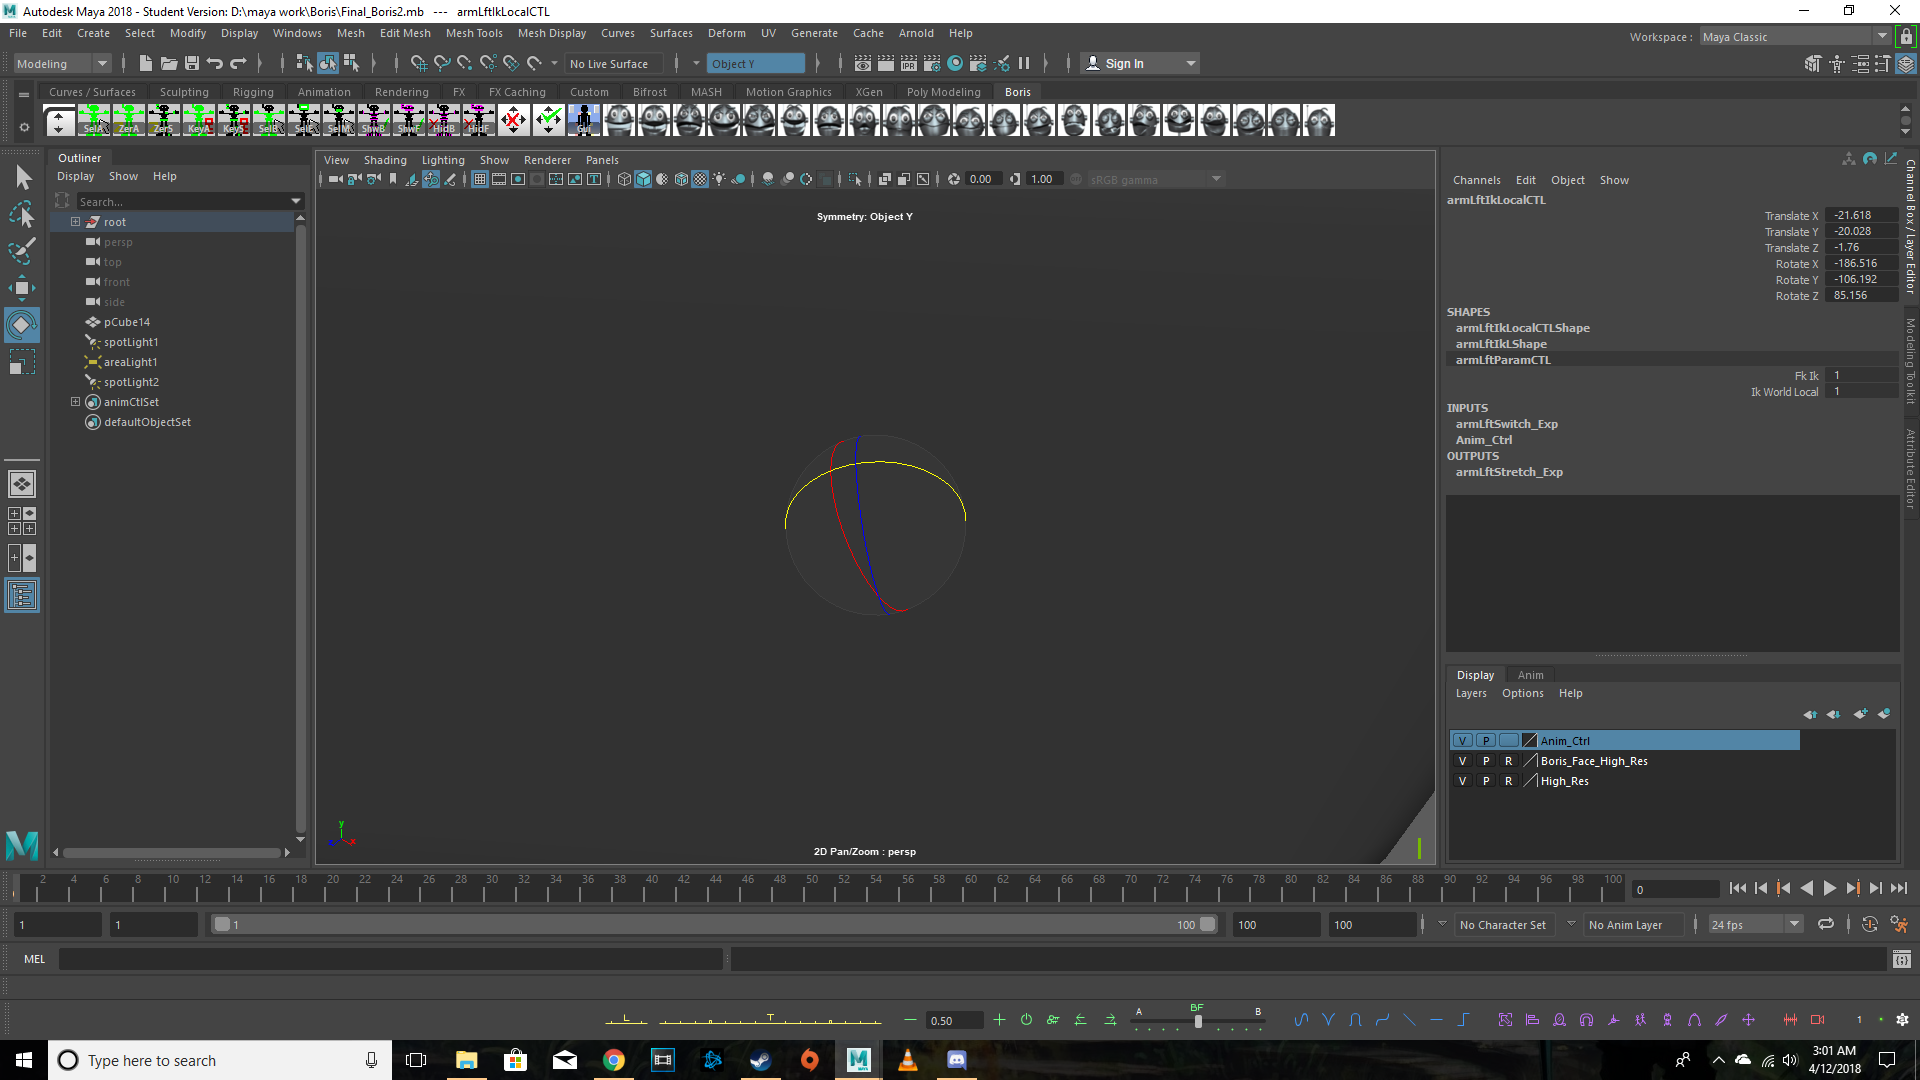Switch to the Rigging shelf tab
This screenshot has width=1920, height=1080.
pos(252,91)
